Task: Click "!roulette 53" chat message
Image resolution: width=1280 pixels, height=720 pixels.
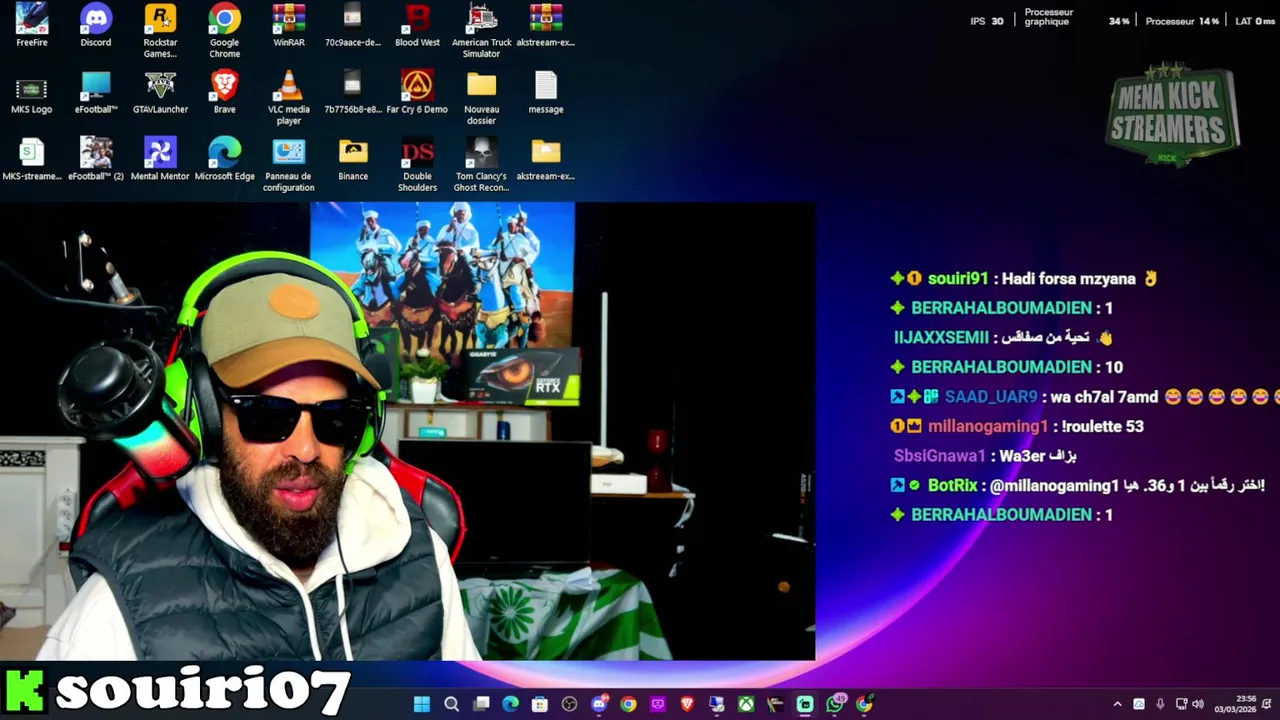Action: coord(1102,426)
